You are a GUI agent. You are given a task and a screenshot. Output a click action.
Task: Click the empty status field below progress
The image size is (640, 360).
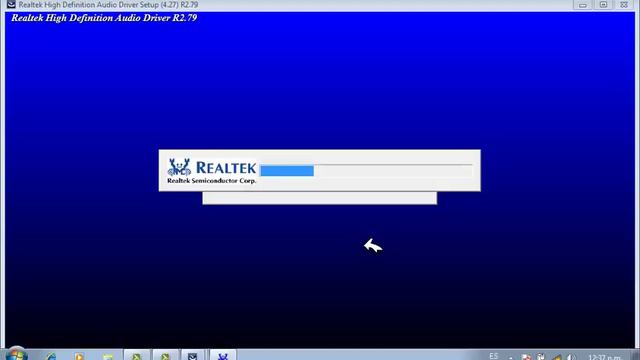tap(320, 198)
